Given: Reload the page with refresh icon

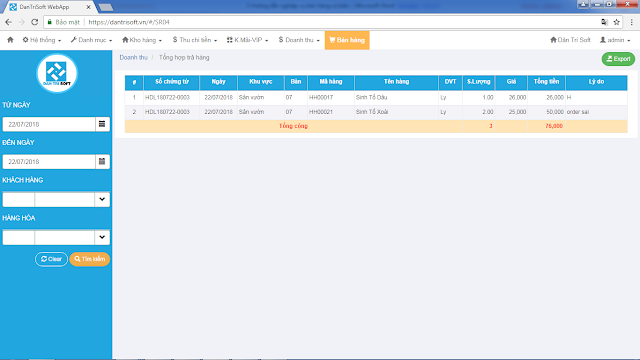Looking at the screenshot, I should 35,22.
